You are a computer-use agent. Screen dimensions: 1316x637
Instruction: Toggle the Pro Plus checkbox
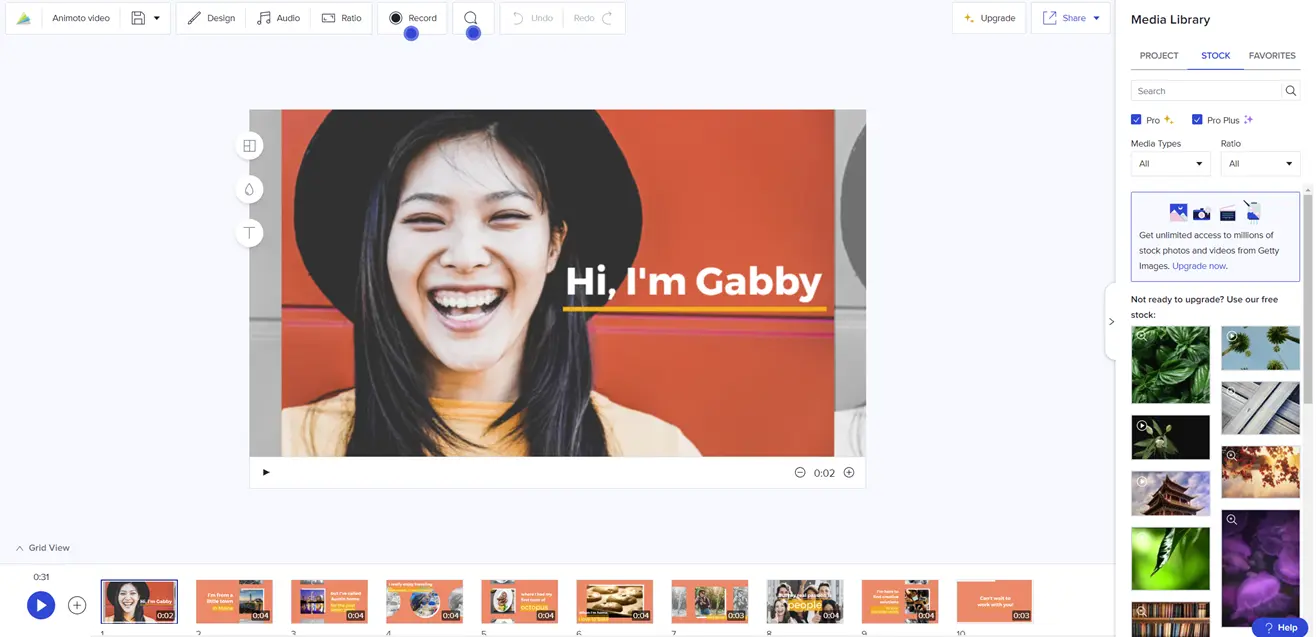(1197, 120)
